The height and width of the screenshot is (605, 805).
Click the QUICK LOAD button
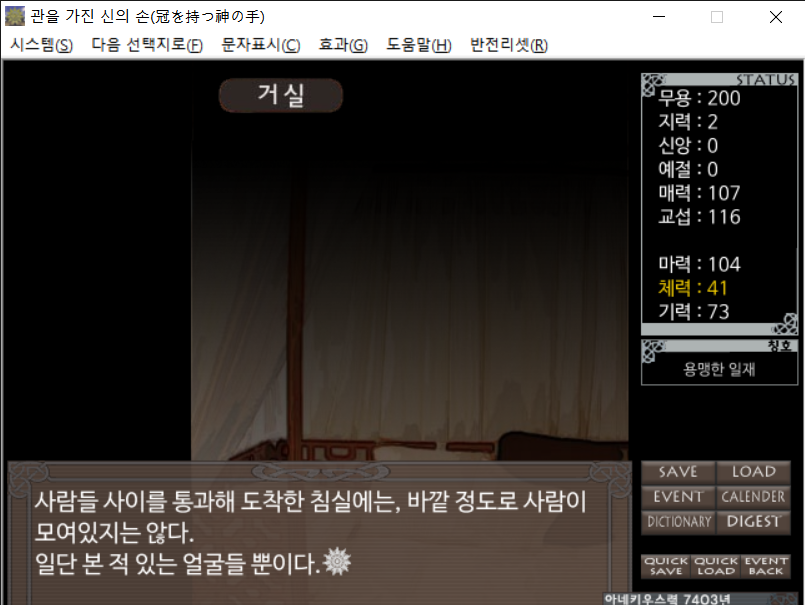coord(716,566)
